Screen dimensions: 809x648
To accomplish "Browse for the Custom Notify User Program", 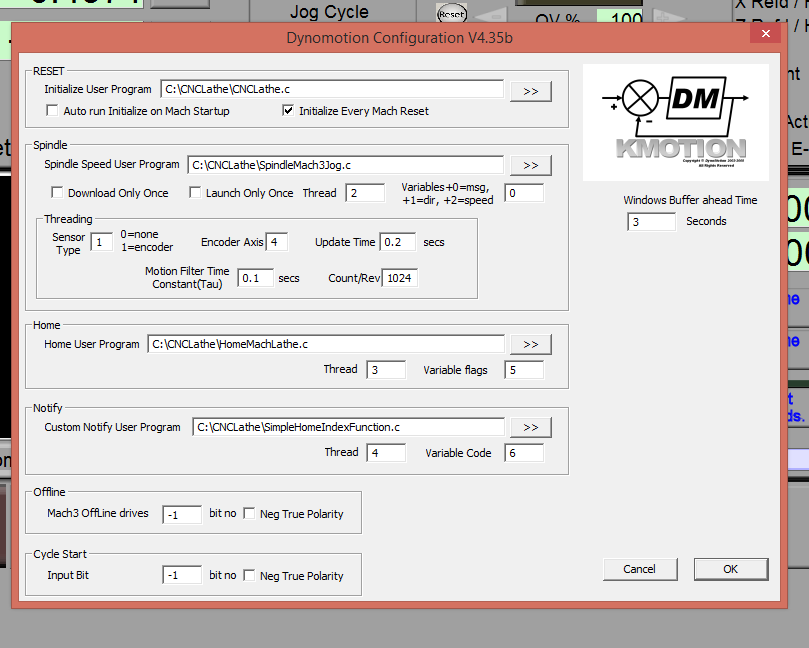I will tap(530, 428).
